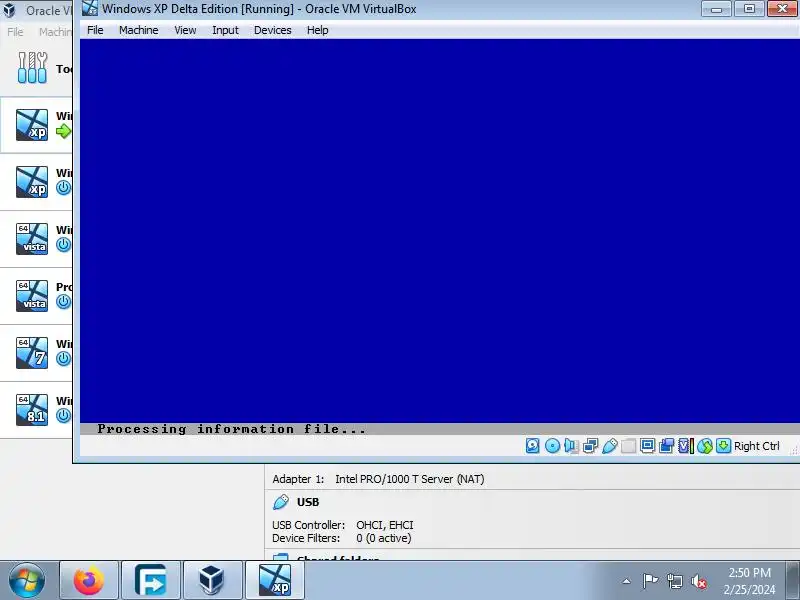
Task: Click the optical disk status icon
Action: coord(552,446)
